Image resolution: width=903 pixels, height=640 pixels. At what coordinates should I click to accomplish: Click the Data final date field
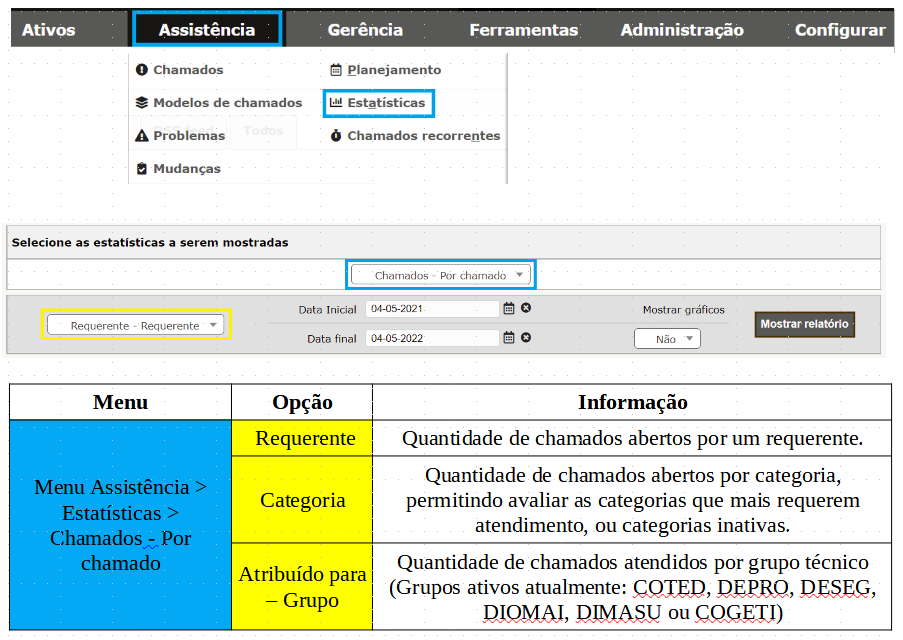pos(431,338)
